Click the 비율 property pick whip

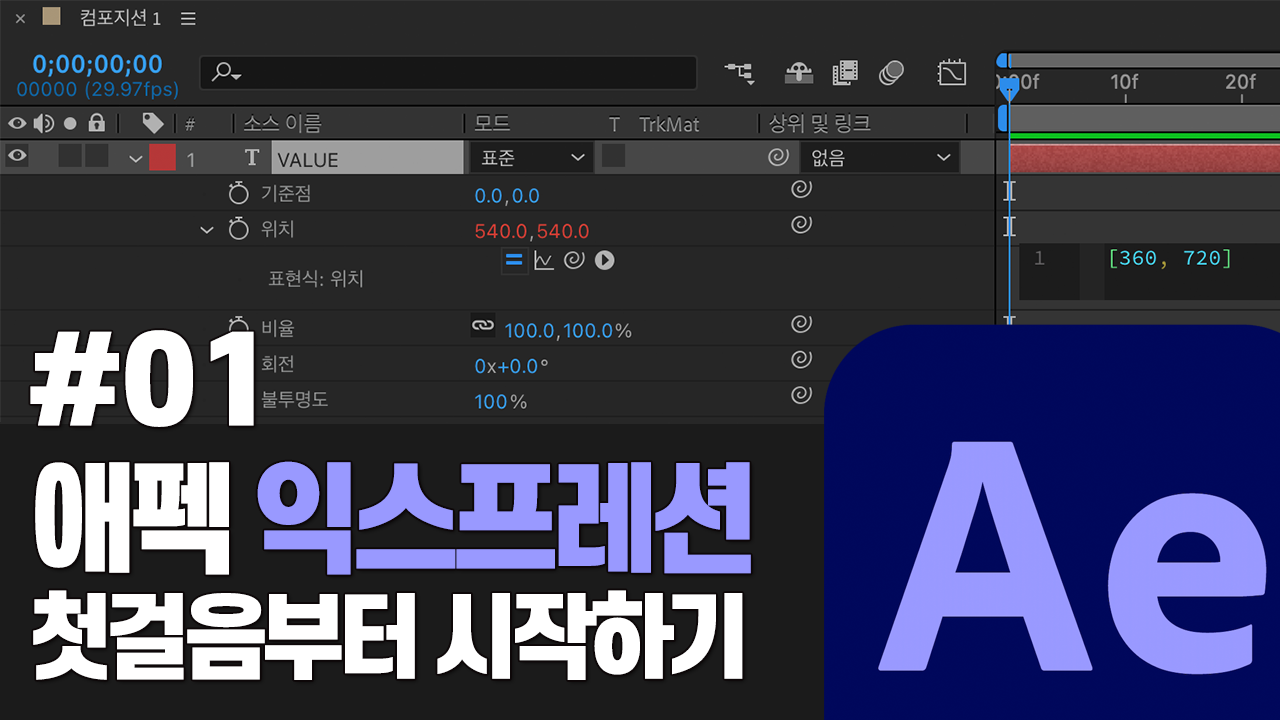[801, 324]
